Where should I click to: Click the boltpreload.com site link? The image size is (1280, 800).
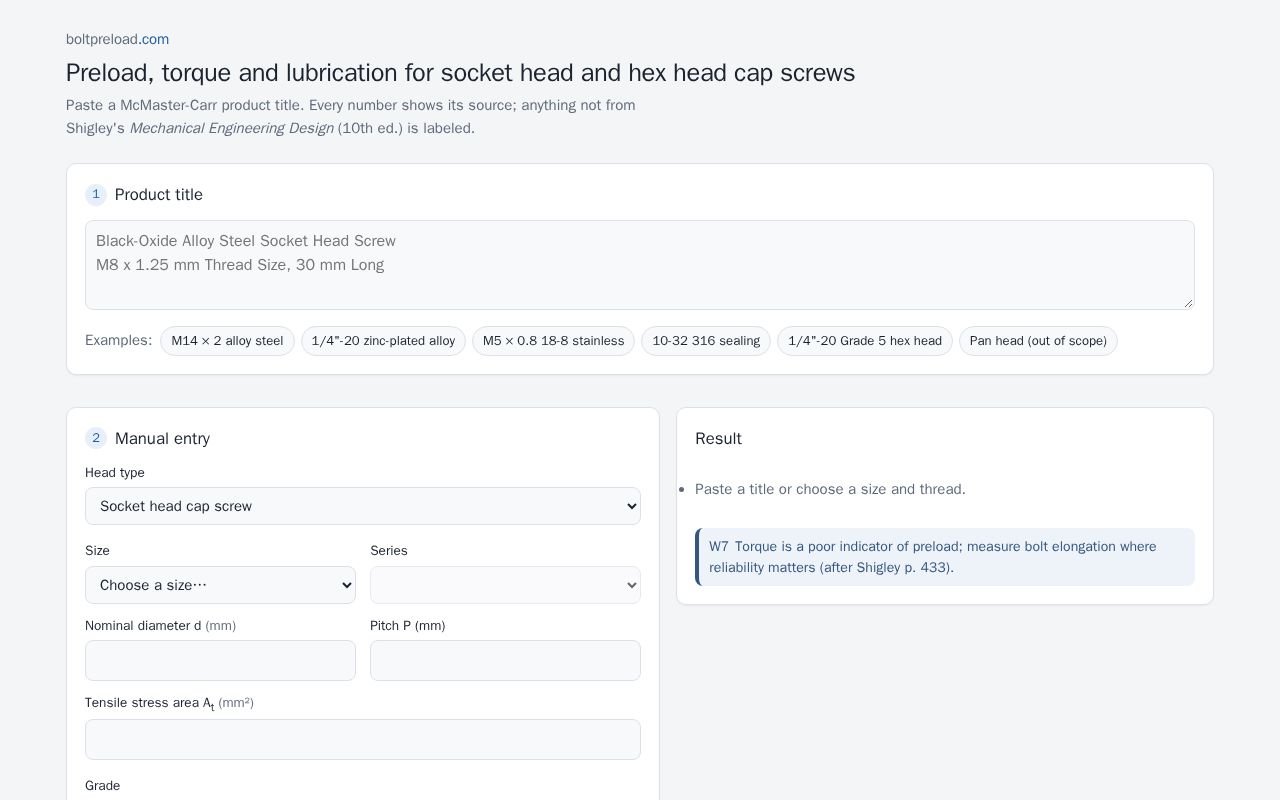point(117,39)
